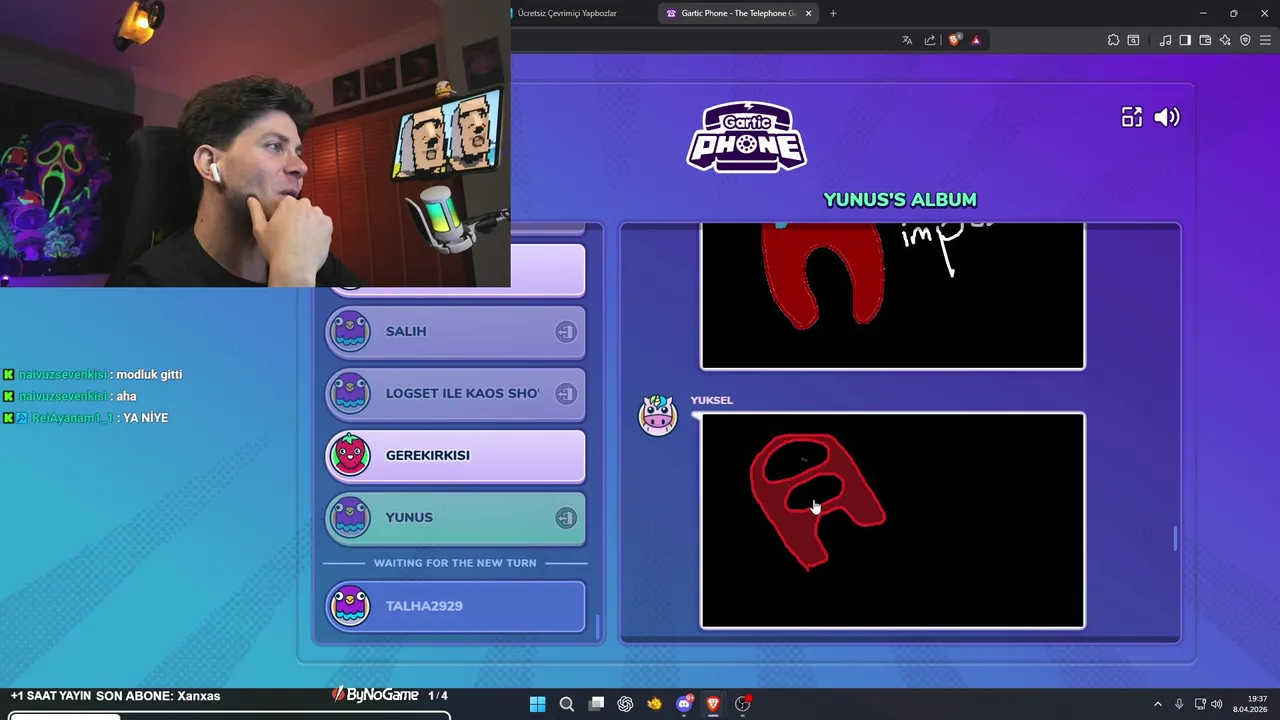Mute the Gartic Phone sound

tap(1167, 118)
